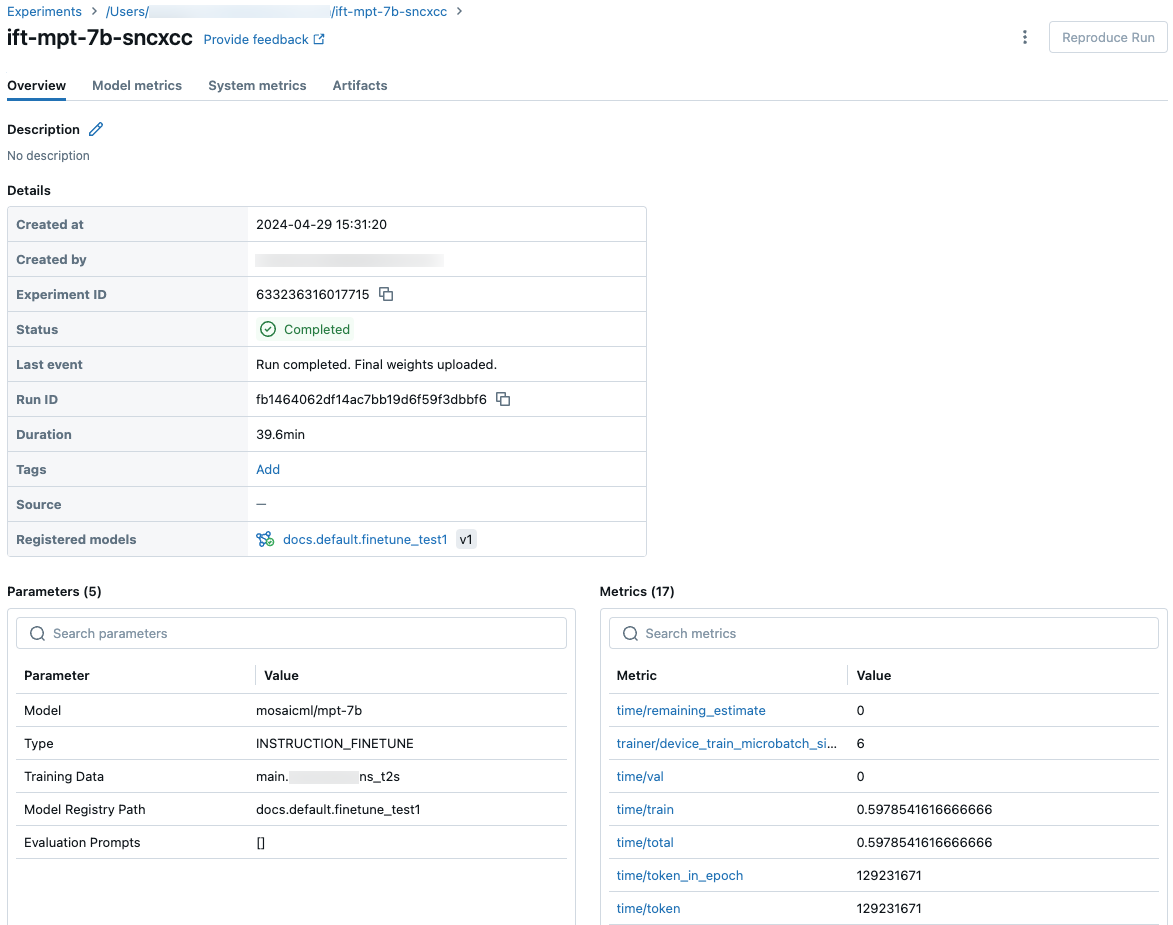Type in the Search parameters field
The width and height of the screenshot is (1173, 925).
click(x=300, y=634)
